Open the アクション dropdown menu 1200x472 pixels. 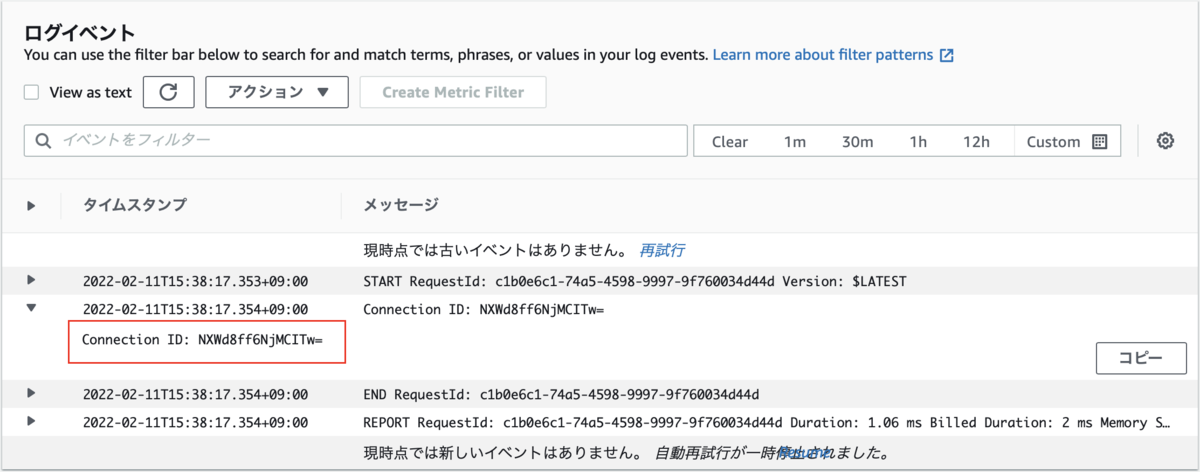tap(277, 92)
